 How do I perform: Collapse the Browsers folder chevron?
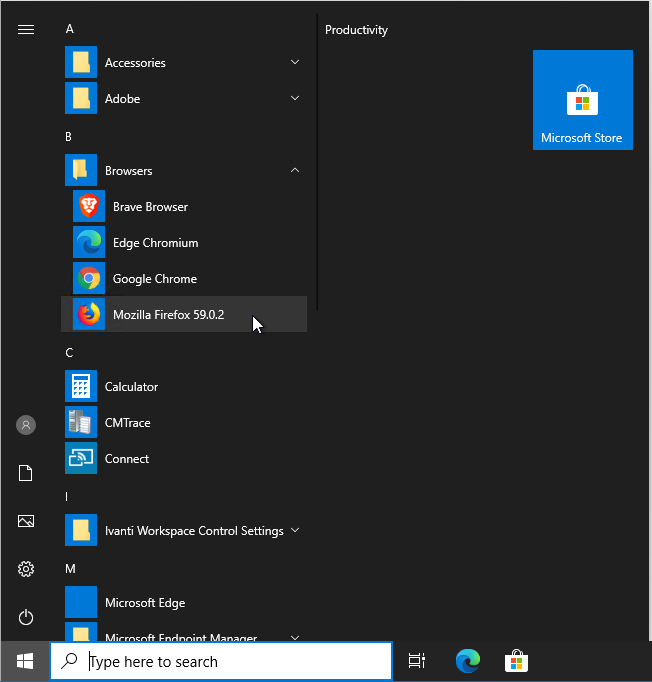(295, 170)
